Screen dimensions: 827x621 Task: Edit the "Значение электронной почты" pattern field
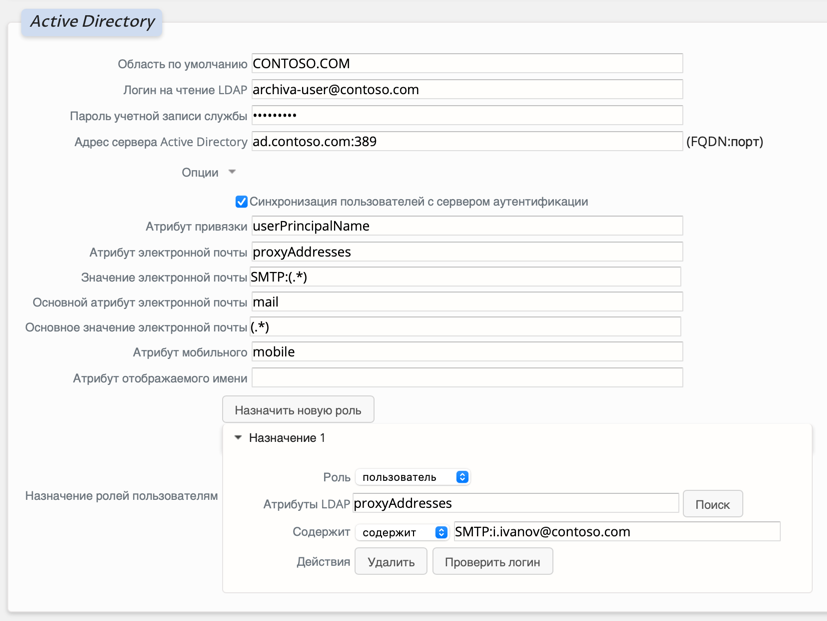[x=465, y=276]
